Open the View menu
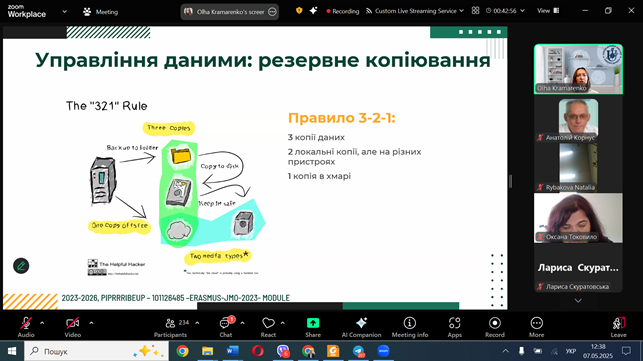 (548, 11)
